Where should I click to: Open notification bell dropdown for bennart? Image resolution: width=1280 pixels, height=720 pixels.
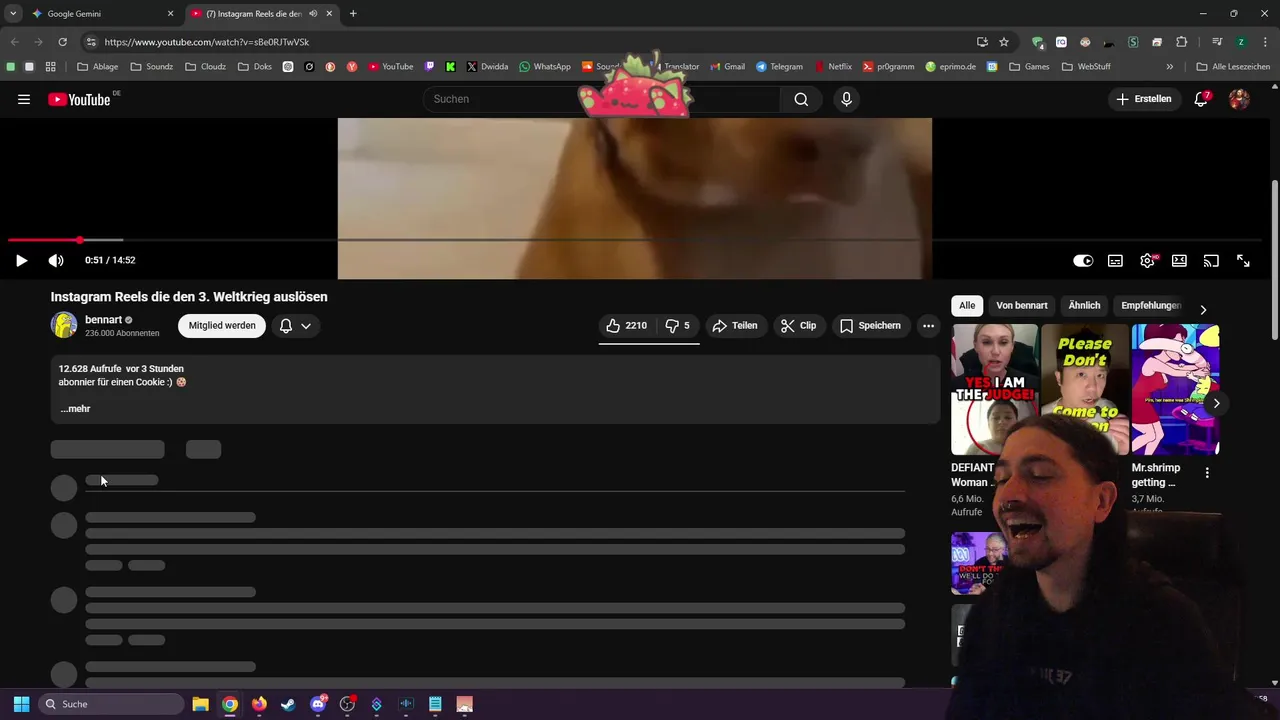click(295, 325)
